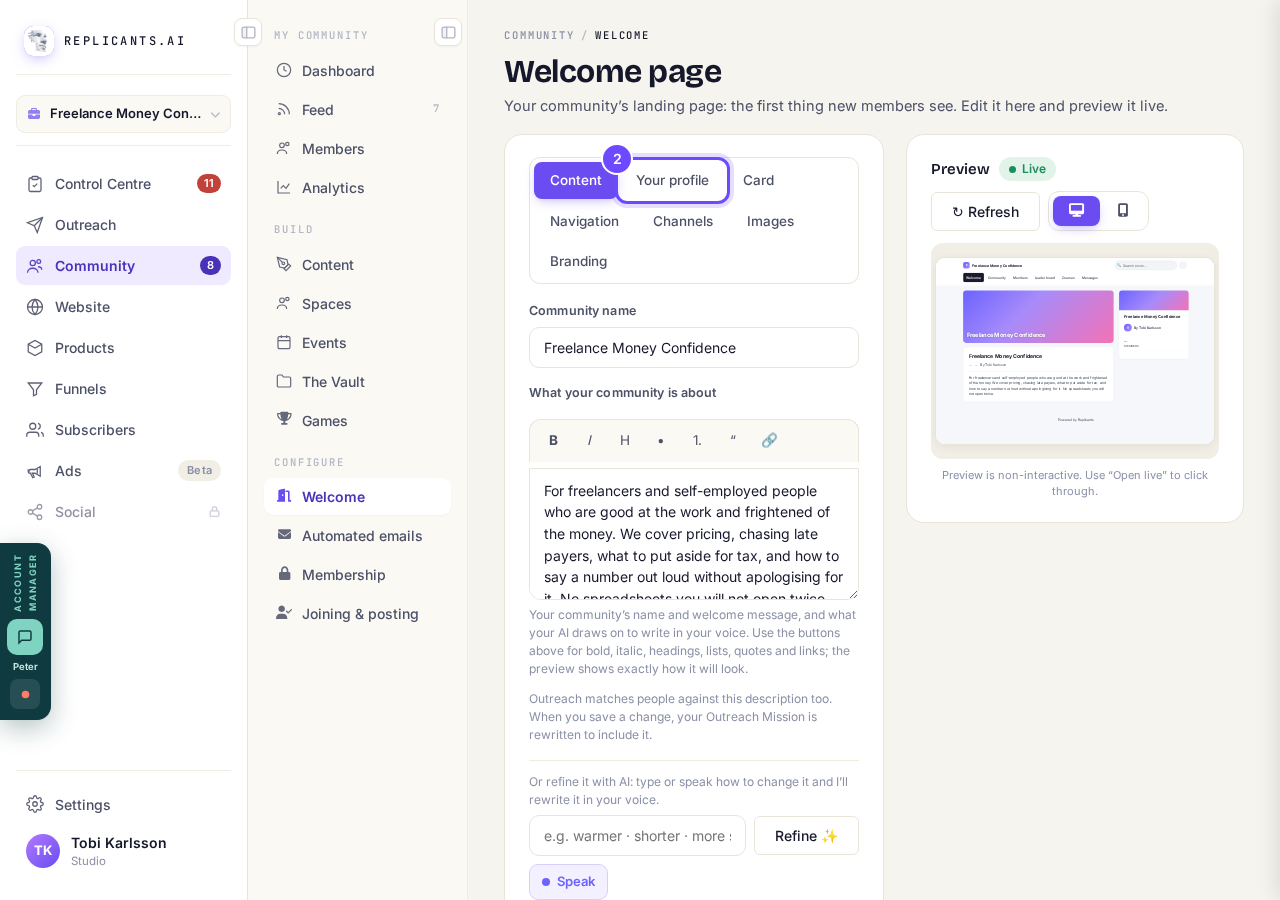Image resolution: width=1280 pixels, height=900 pixels.
Task: Go to Funnels
Action: tap(123, 389)
